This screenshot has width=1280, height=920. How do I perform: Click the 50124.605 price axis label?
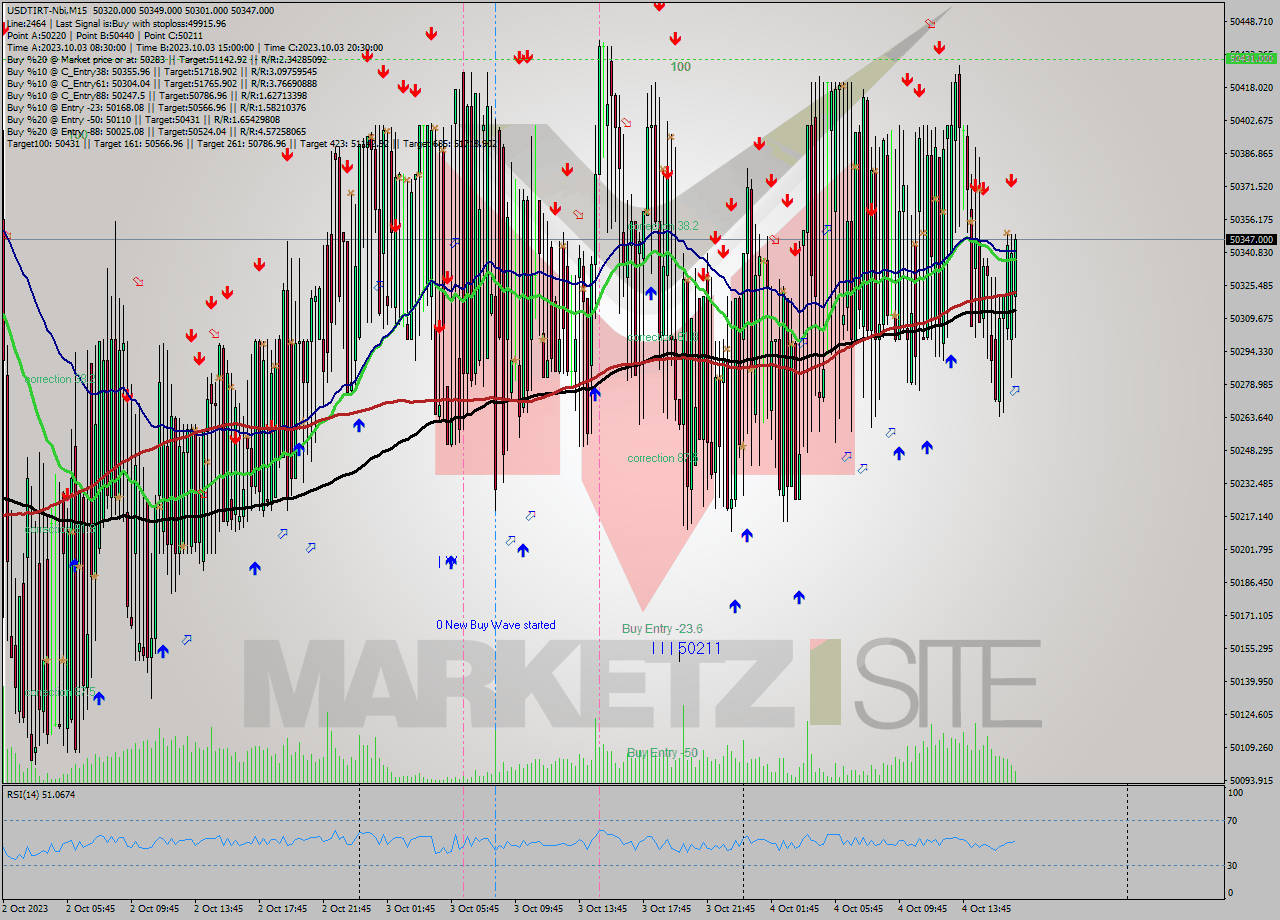1253,715
